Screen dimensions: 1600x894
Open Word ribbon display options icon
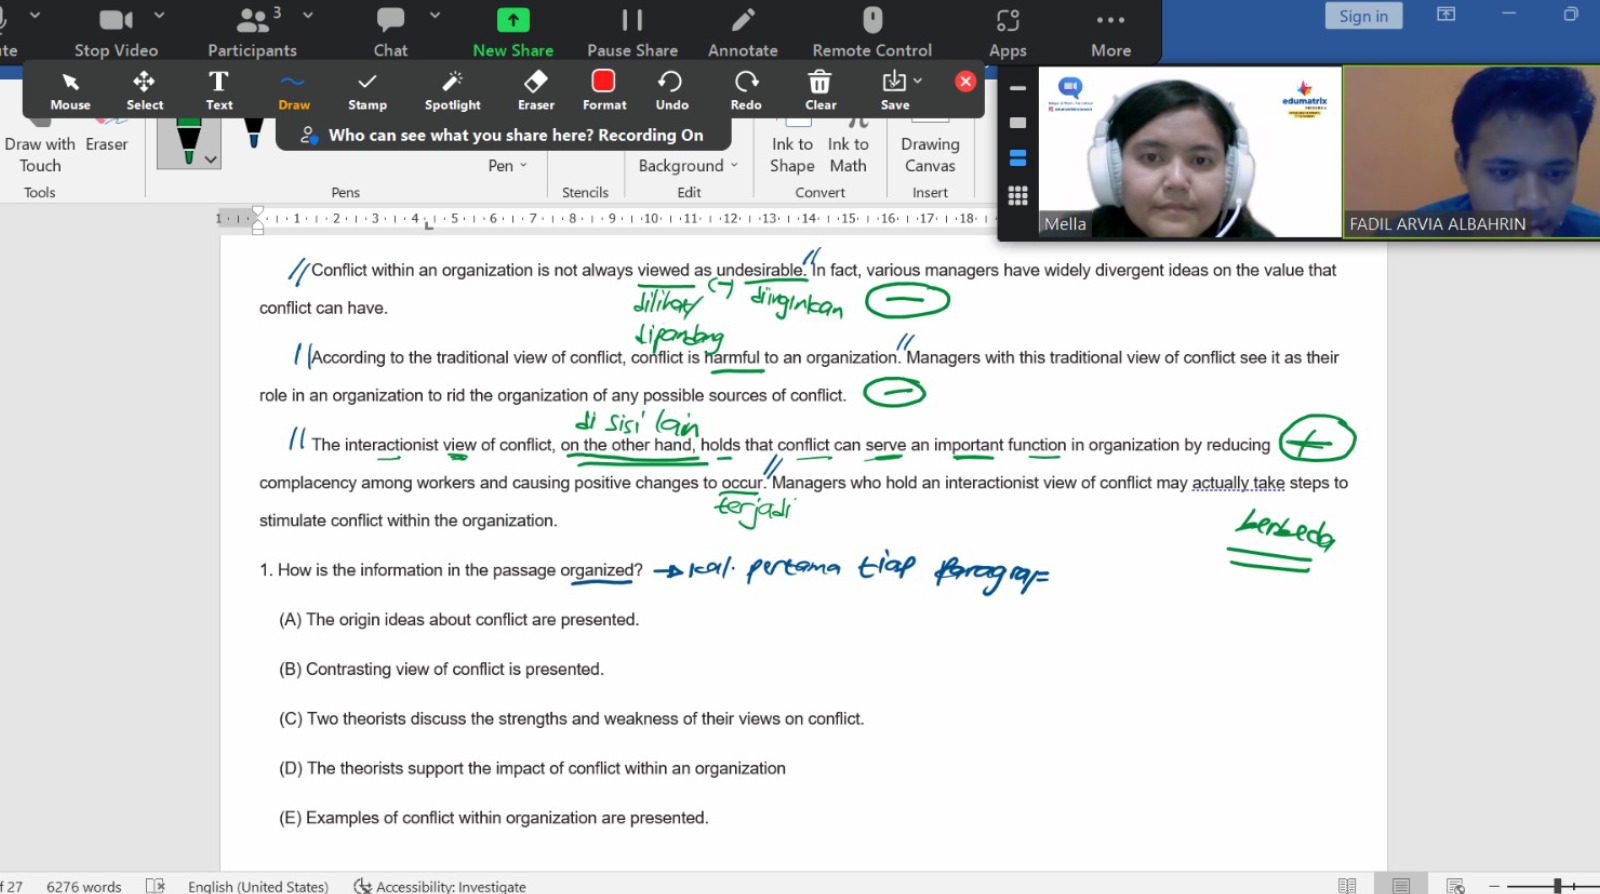(1446, 14)
